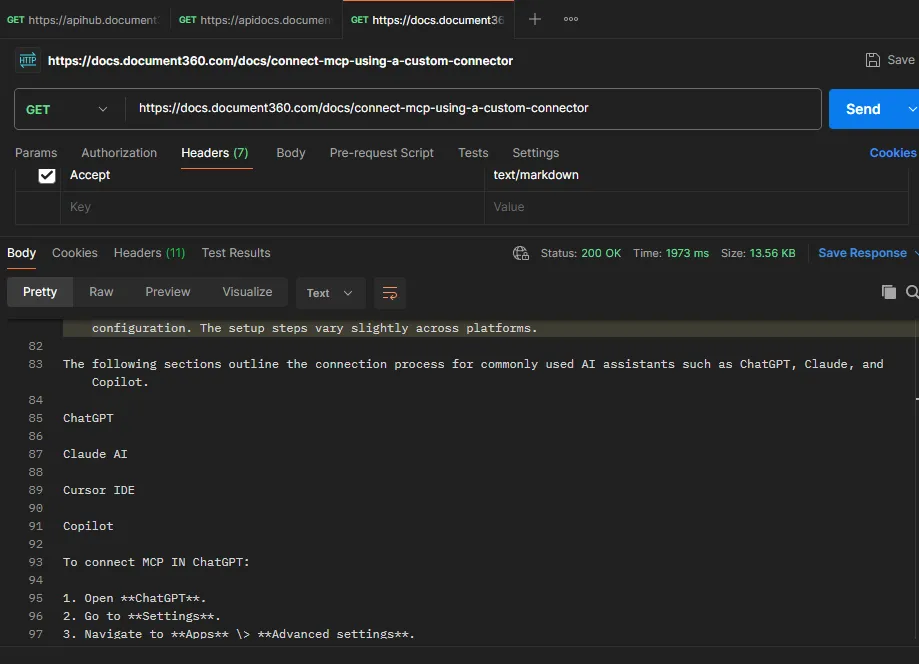Click the Status 200 OK indicator

580,253
